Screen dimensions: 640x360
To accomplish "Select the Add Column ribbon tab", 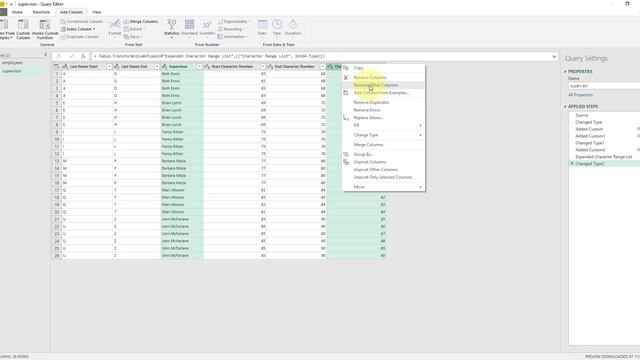I will pos(71,12).
